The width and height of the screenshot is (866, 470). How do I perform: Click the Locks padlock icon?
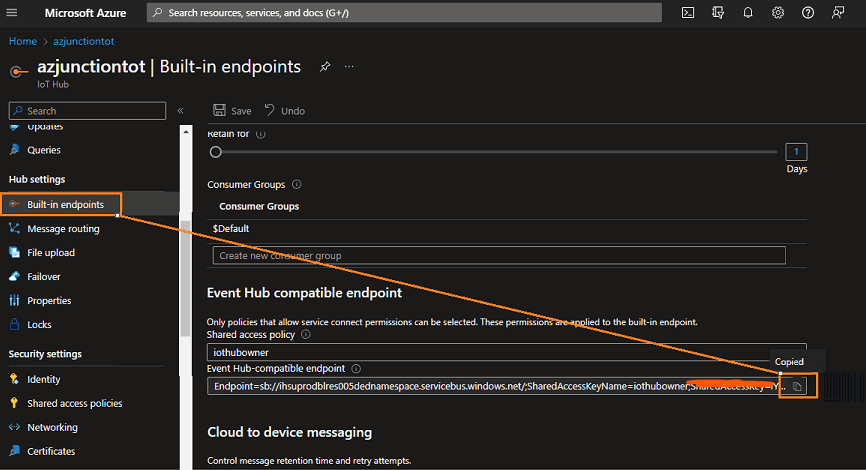click(x=15, y=324)
